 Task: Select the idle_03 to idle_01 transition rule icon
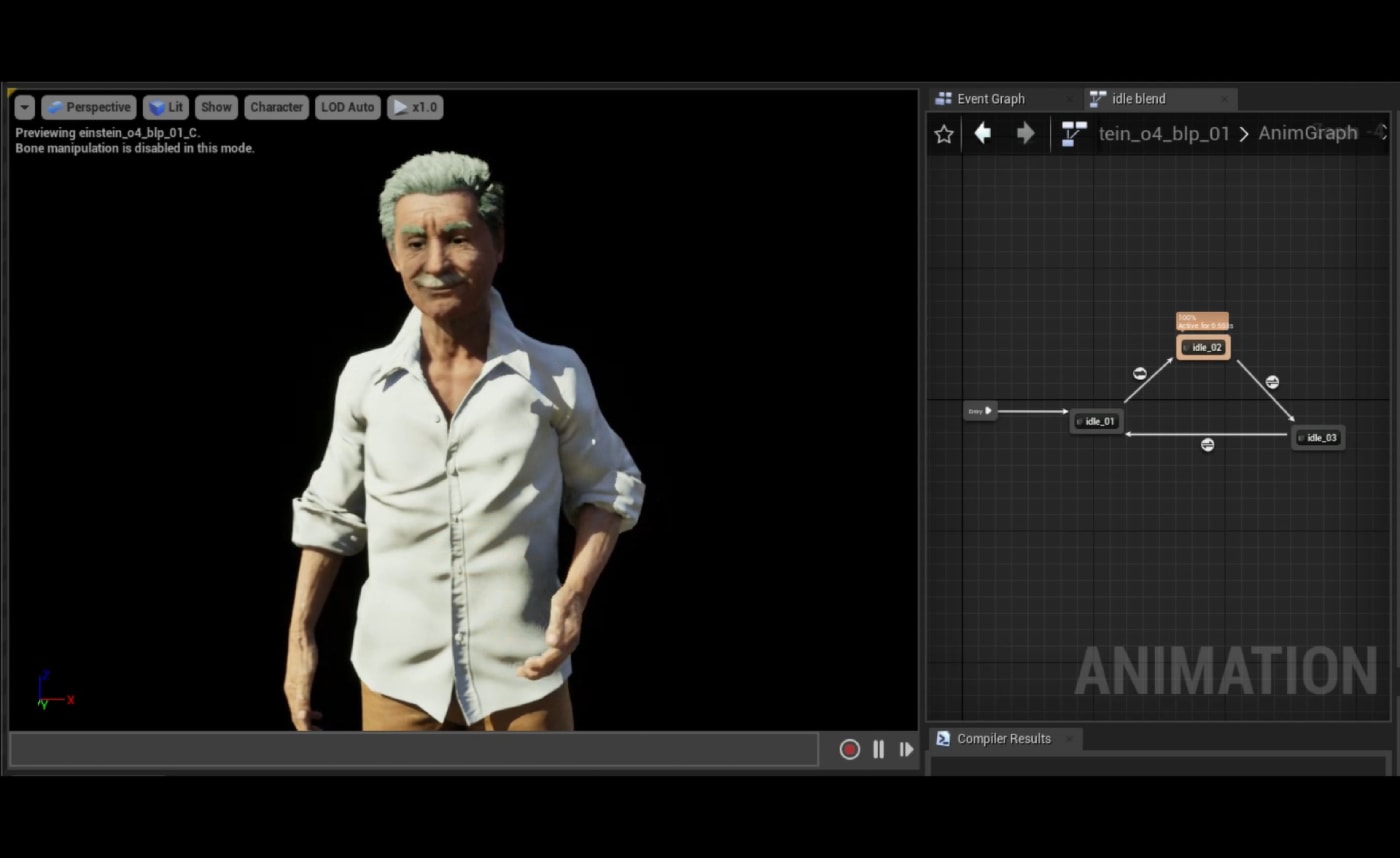point(1207,445)
